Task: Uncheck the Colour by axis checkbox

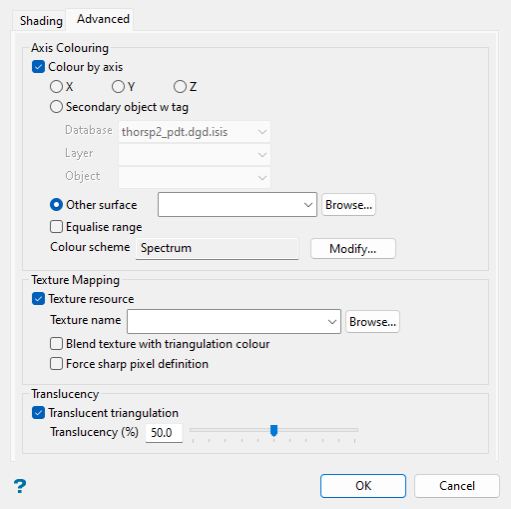Action: click(x=38, y=67)
